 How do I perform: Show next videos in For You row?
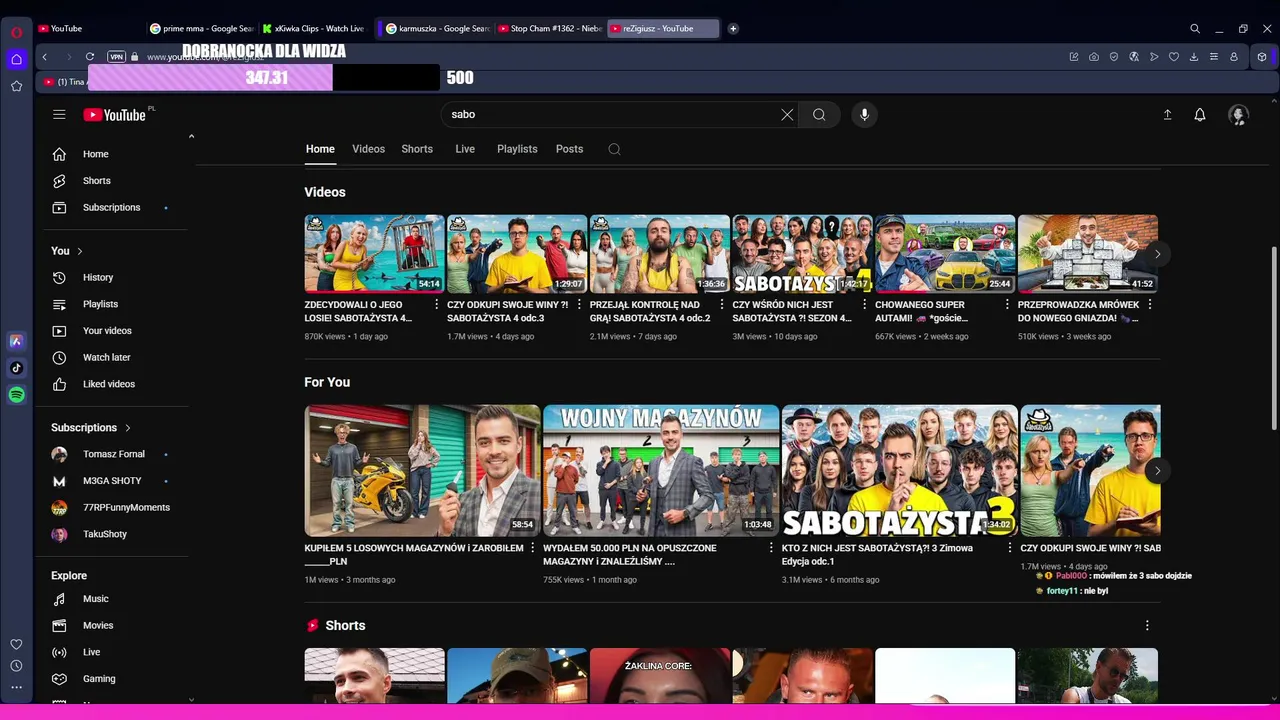pyautogui.click(x=1157, y=471)
